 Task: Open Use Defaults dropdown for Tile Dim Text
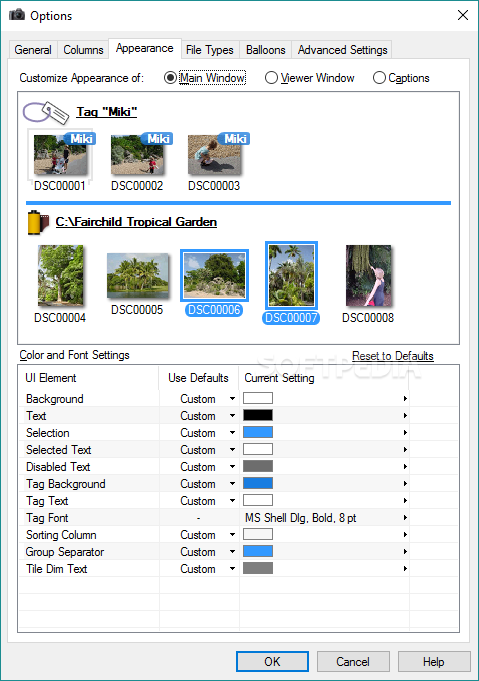tap(232, 569)
